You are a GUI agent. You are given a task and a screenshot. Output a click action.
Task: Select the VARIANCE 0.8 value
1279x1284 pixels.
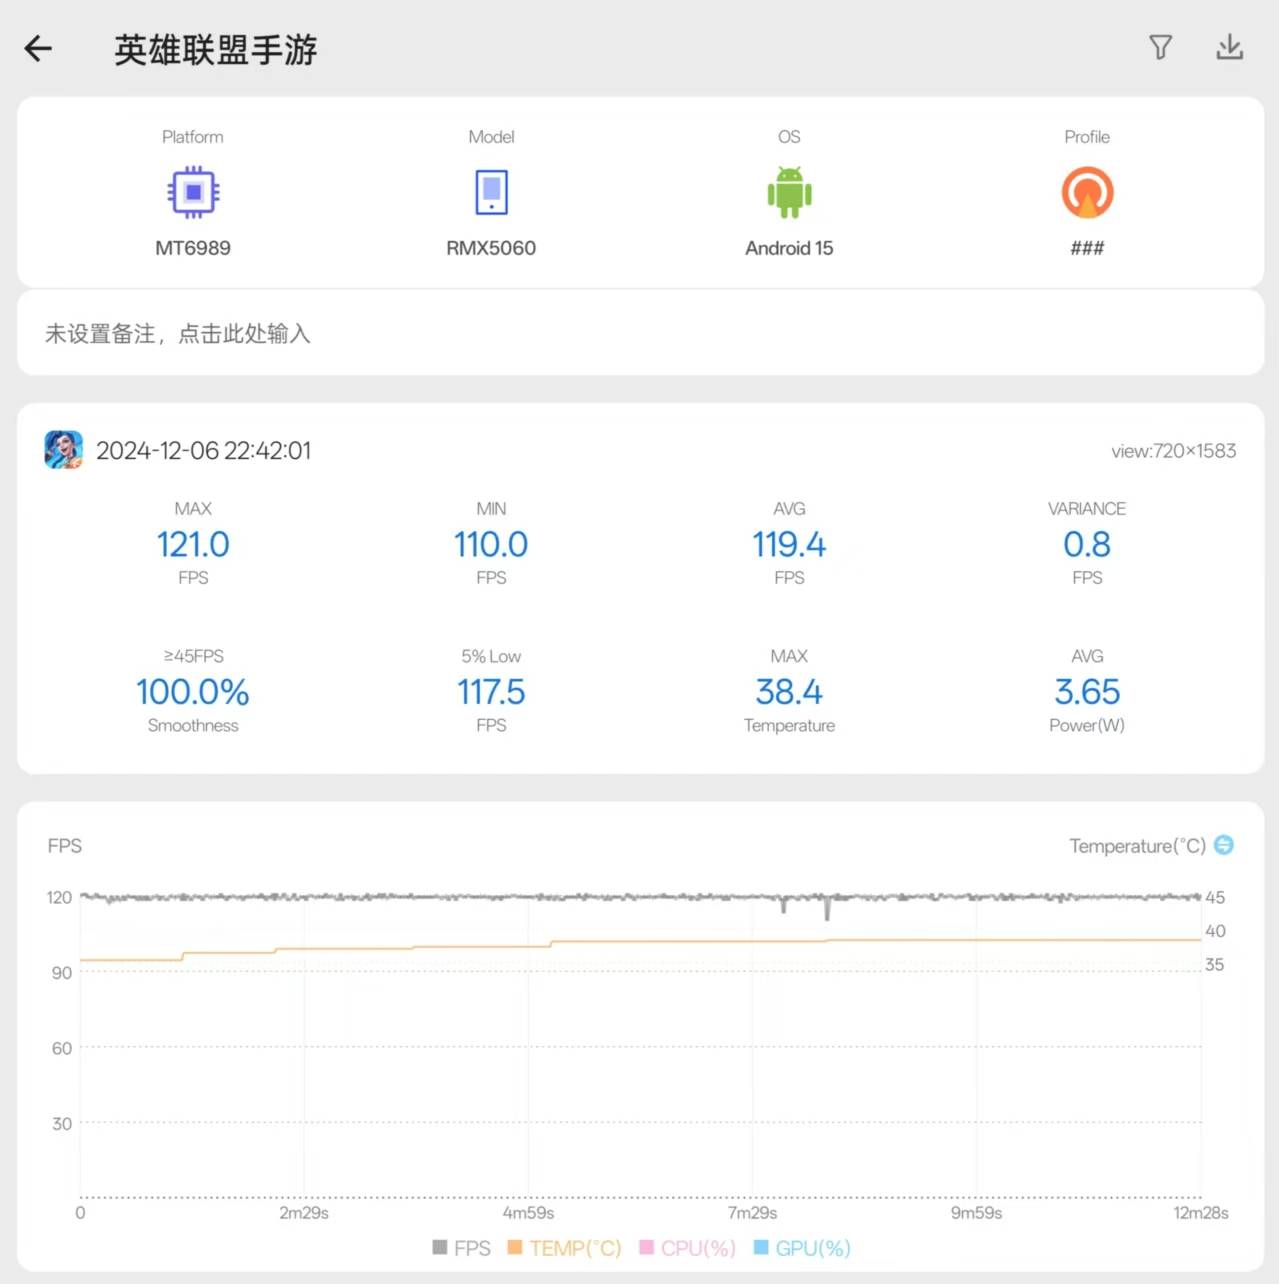(x=1087, y=544)
